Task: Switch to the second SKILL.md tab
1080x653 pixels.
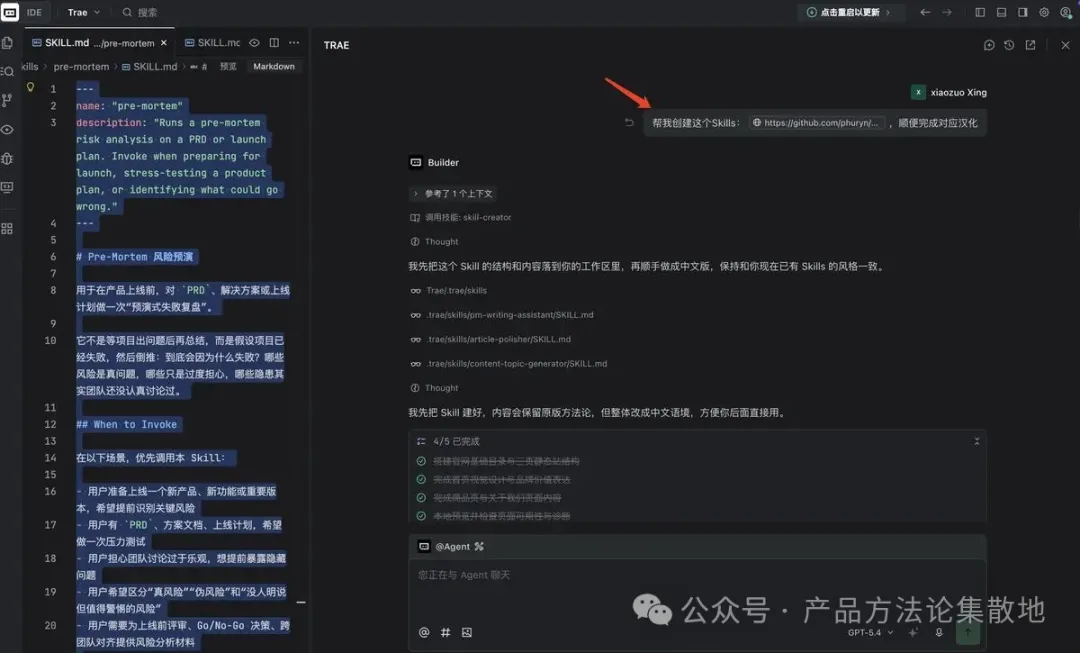Action: 212,43
